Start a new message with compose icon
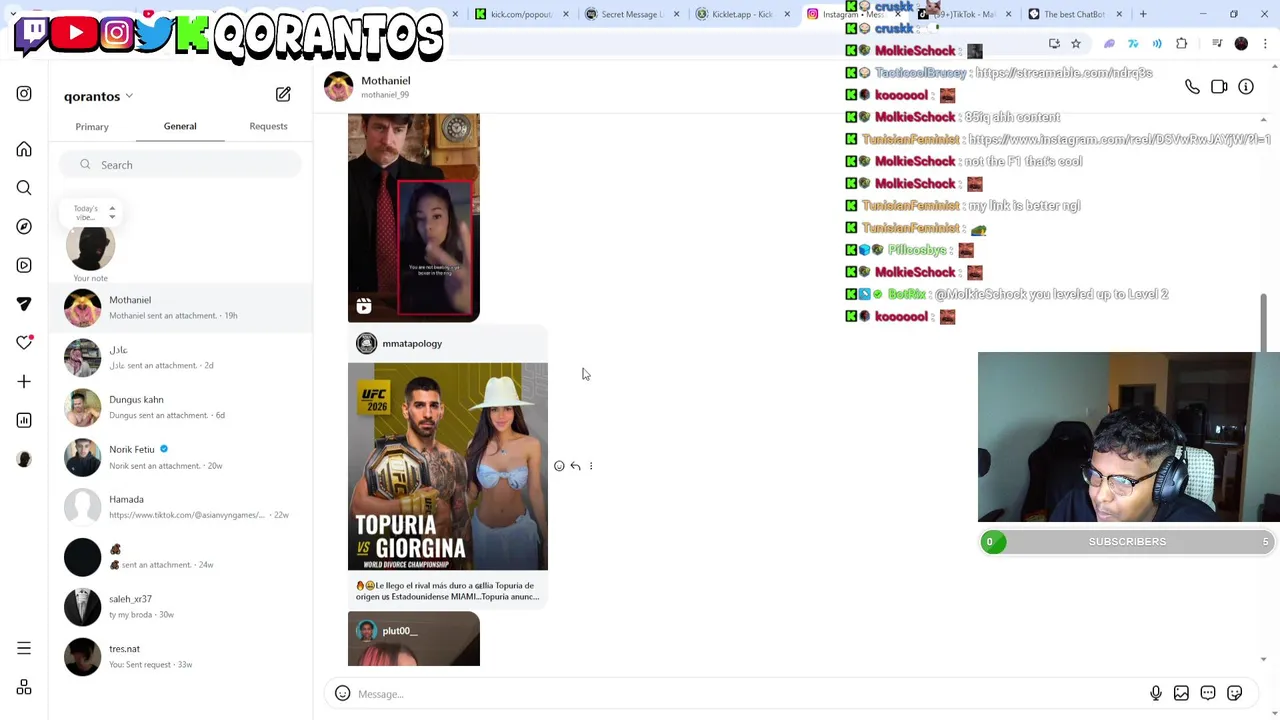Viewport: 1280px width, 720px height. [x=283, y=94]
